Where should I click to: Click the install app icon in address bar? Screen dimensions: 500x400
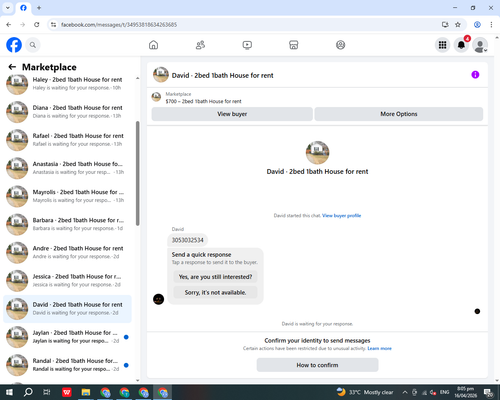pyautogui.click(x=445, y=25)
